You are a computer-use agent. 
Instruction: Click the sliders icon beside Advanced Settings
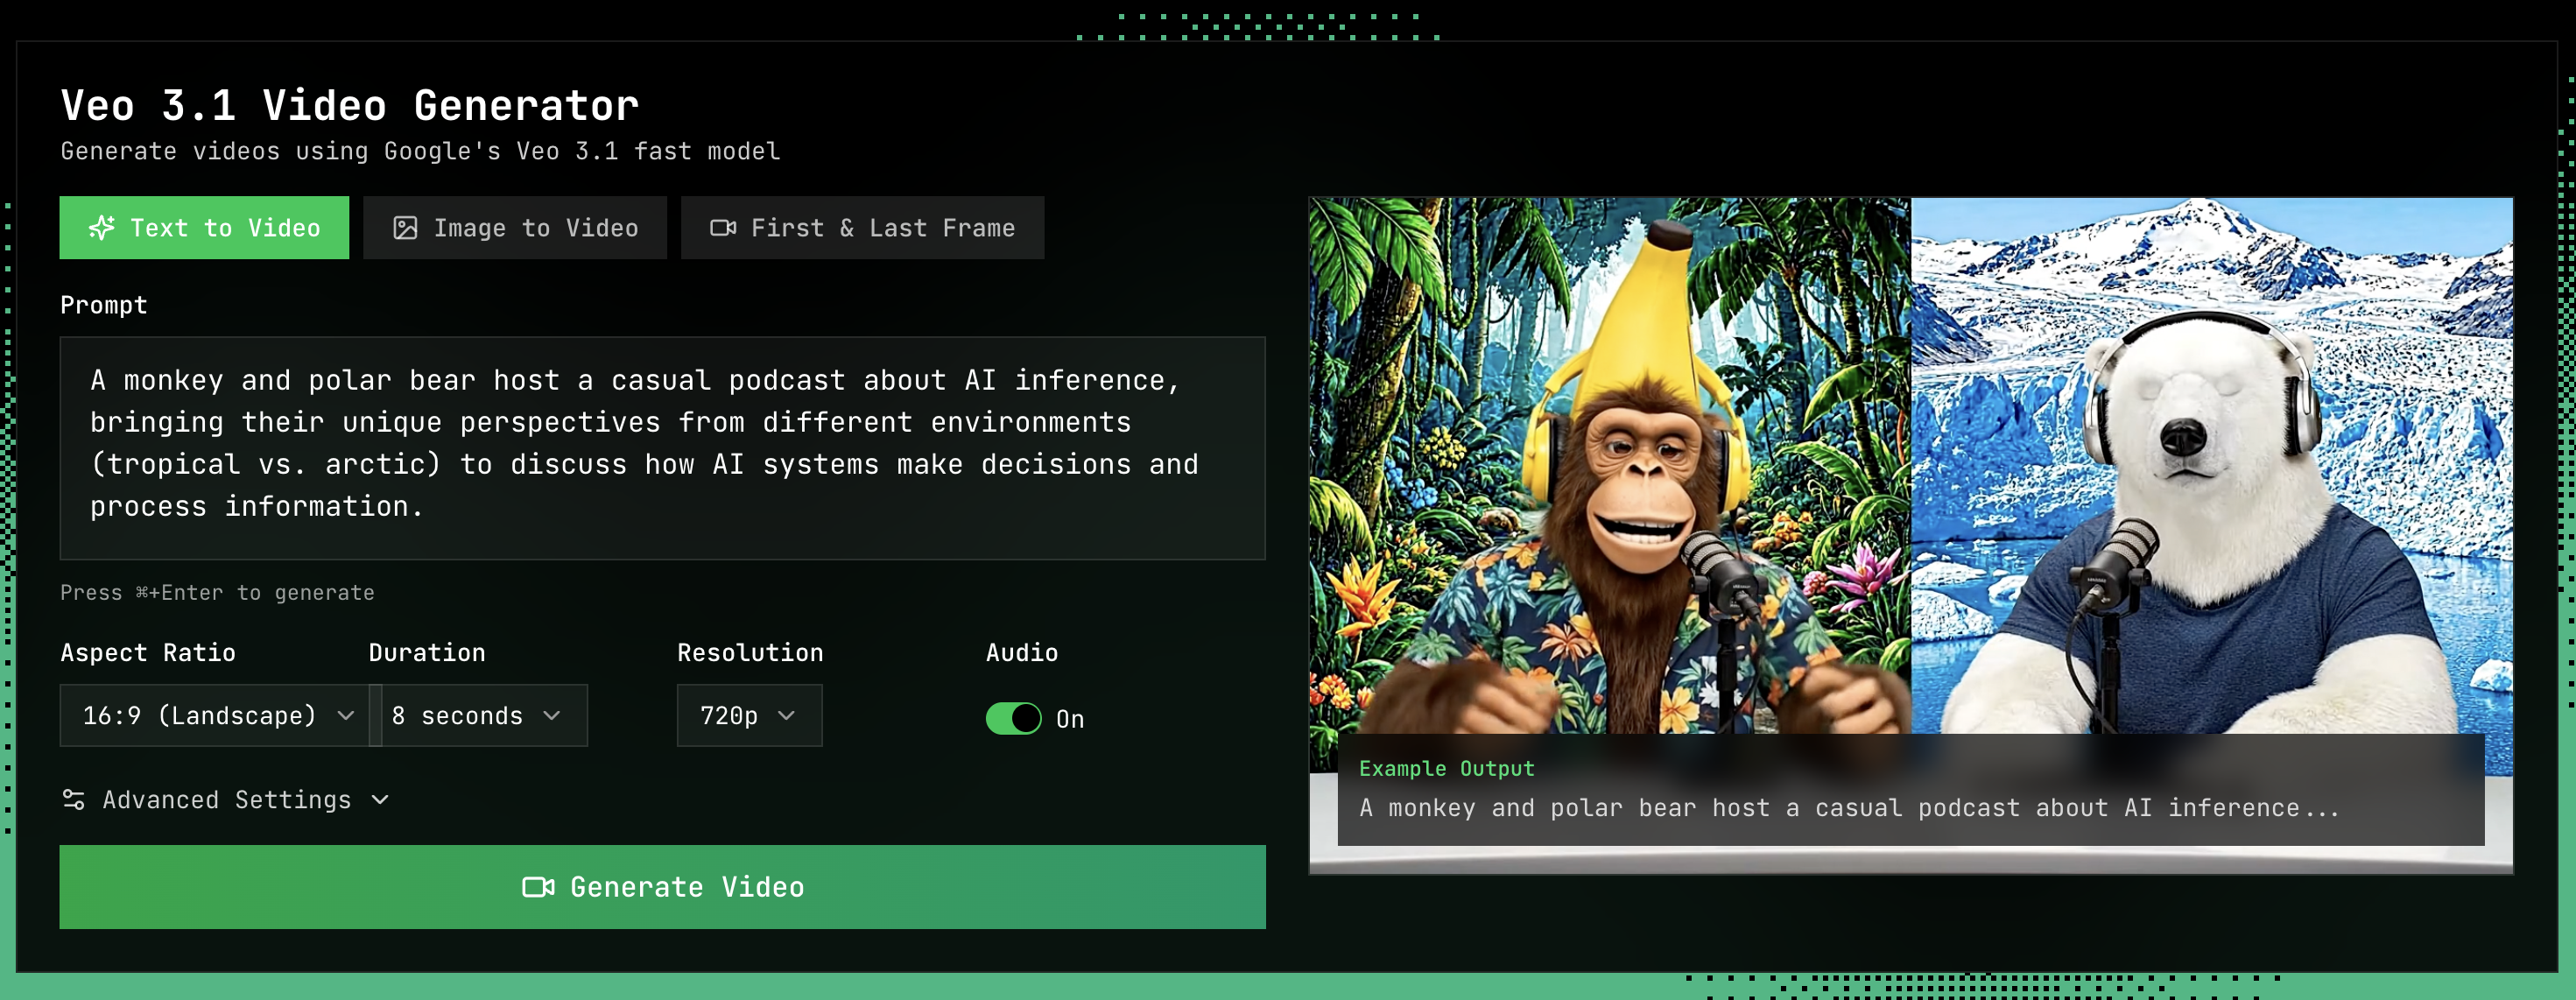point(73,799)
